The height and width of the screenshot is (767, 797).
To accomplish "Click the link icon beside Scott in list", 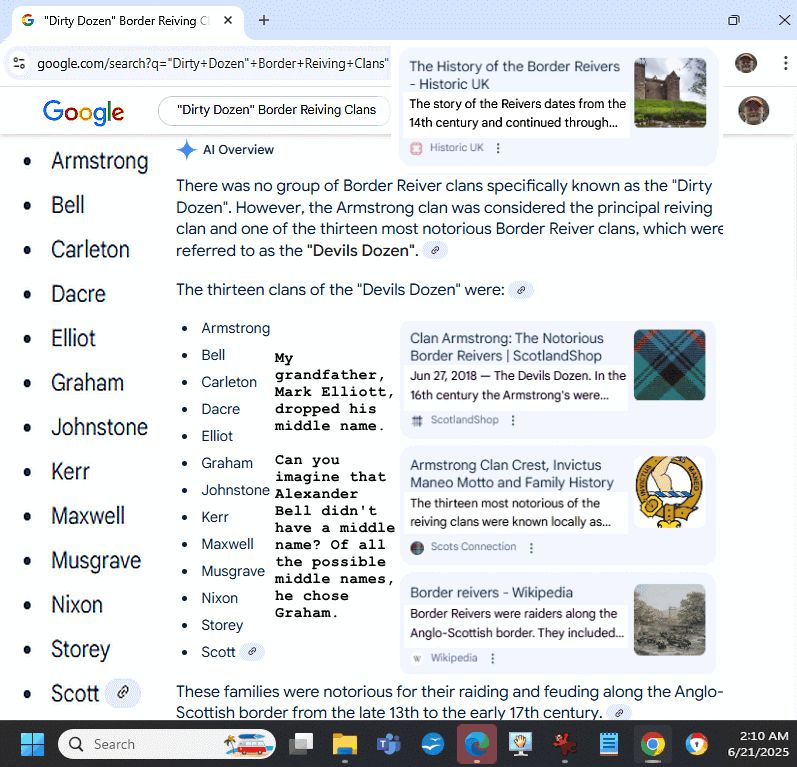I will click(x=252, y=652).
